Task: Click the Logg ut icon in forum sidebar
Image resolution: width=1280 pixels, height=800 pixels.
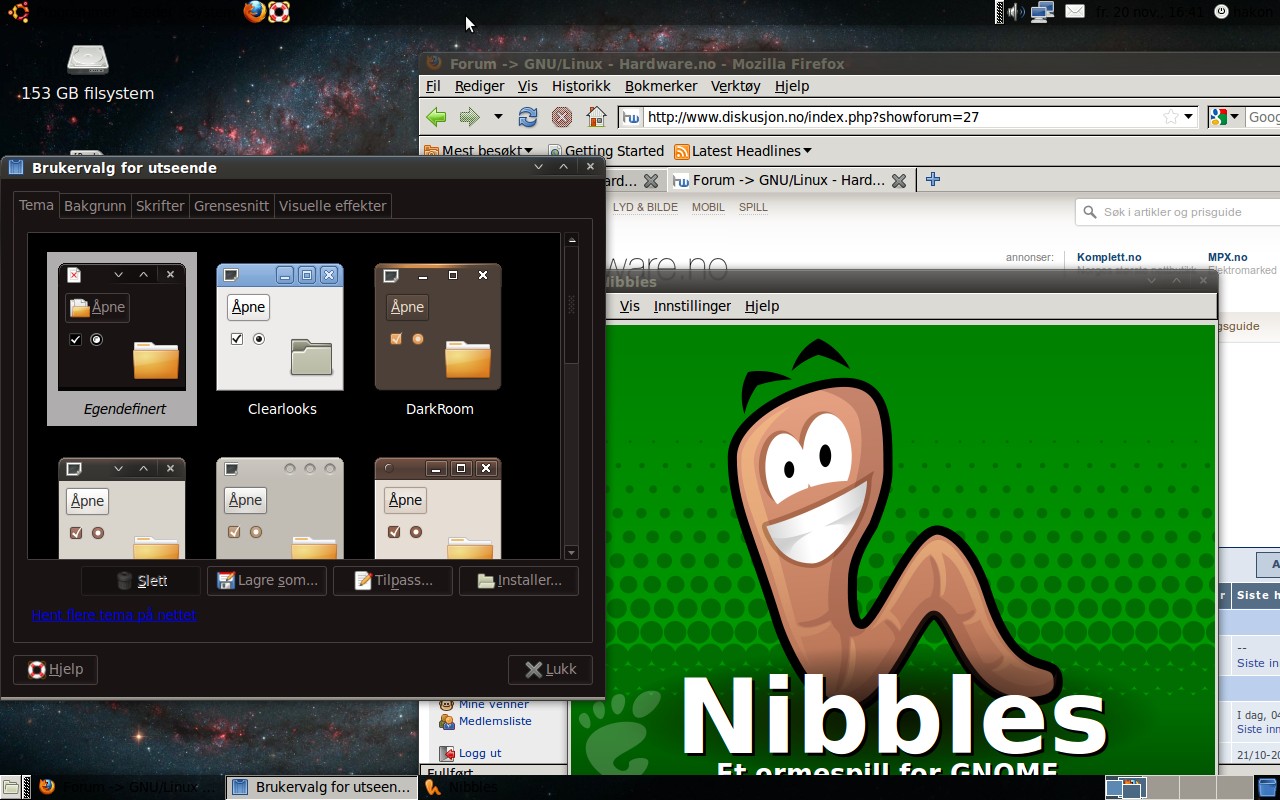Action: coord(448,753)
